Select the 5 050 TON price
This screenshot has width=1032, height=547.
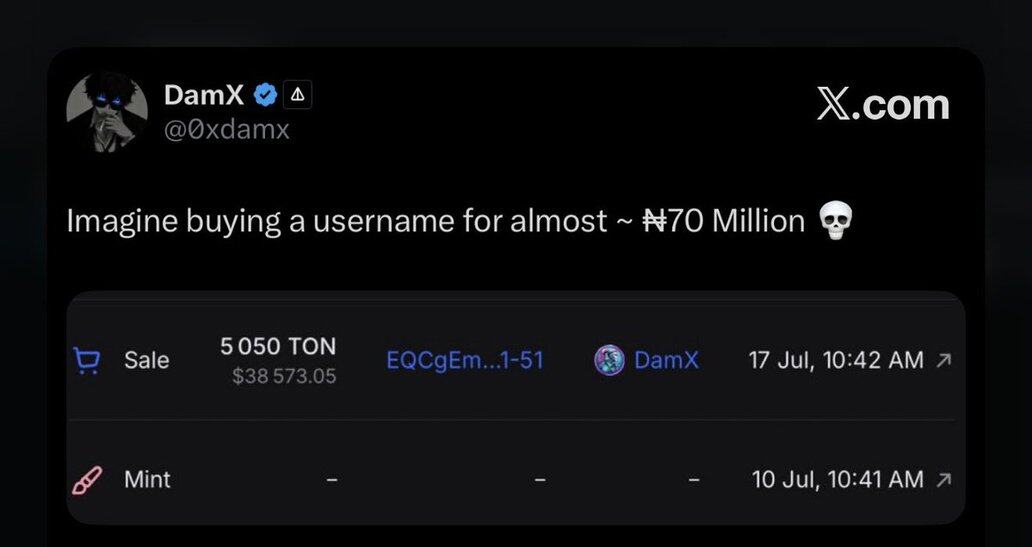point(278,347)
